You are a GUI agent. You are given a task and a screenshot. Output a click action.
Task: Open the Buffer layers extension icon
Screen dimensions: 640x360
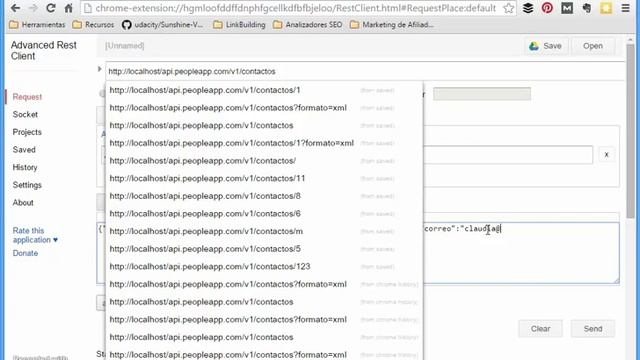click(528, 8)
